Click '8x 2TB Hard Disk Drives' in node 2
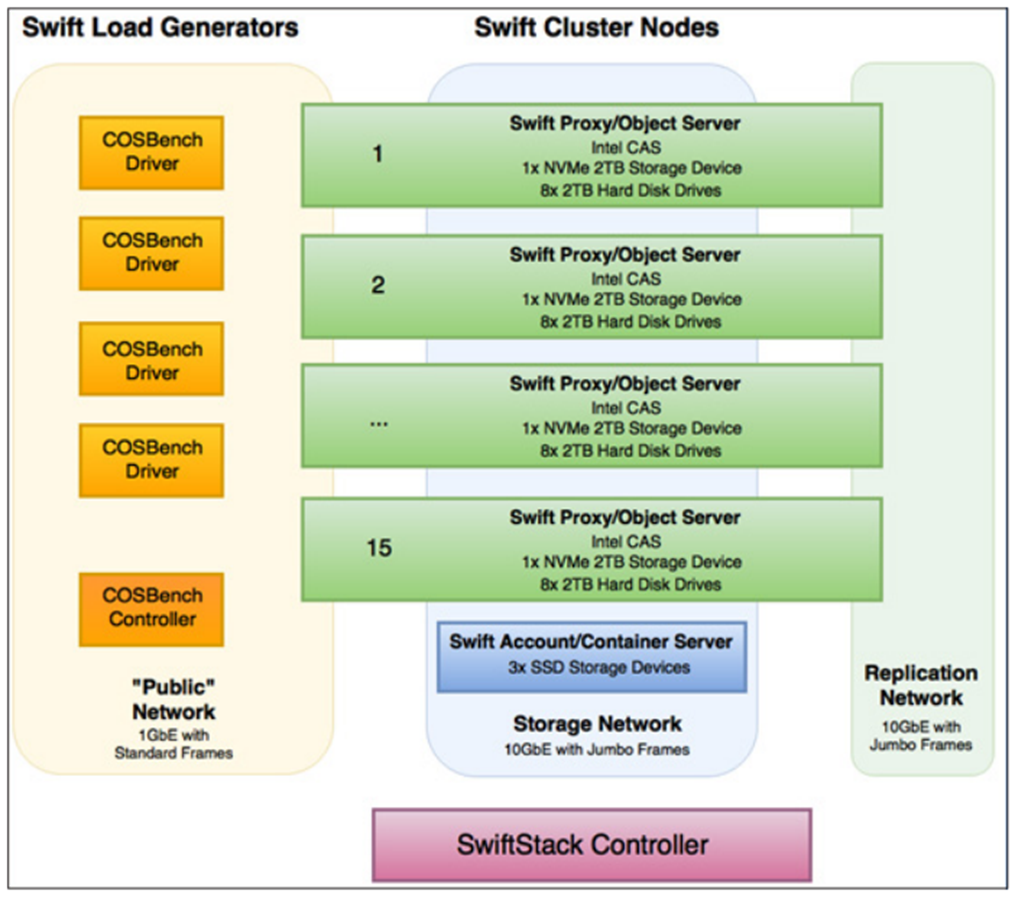Image resolution: width=1015 pixels, height=897 pixels. (630, 322)
